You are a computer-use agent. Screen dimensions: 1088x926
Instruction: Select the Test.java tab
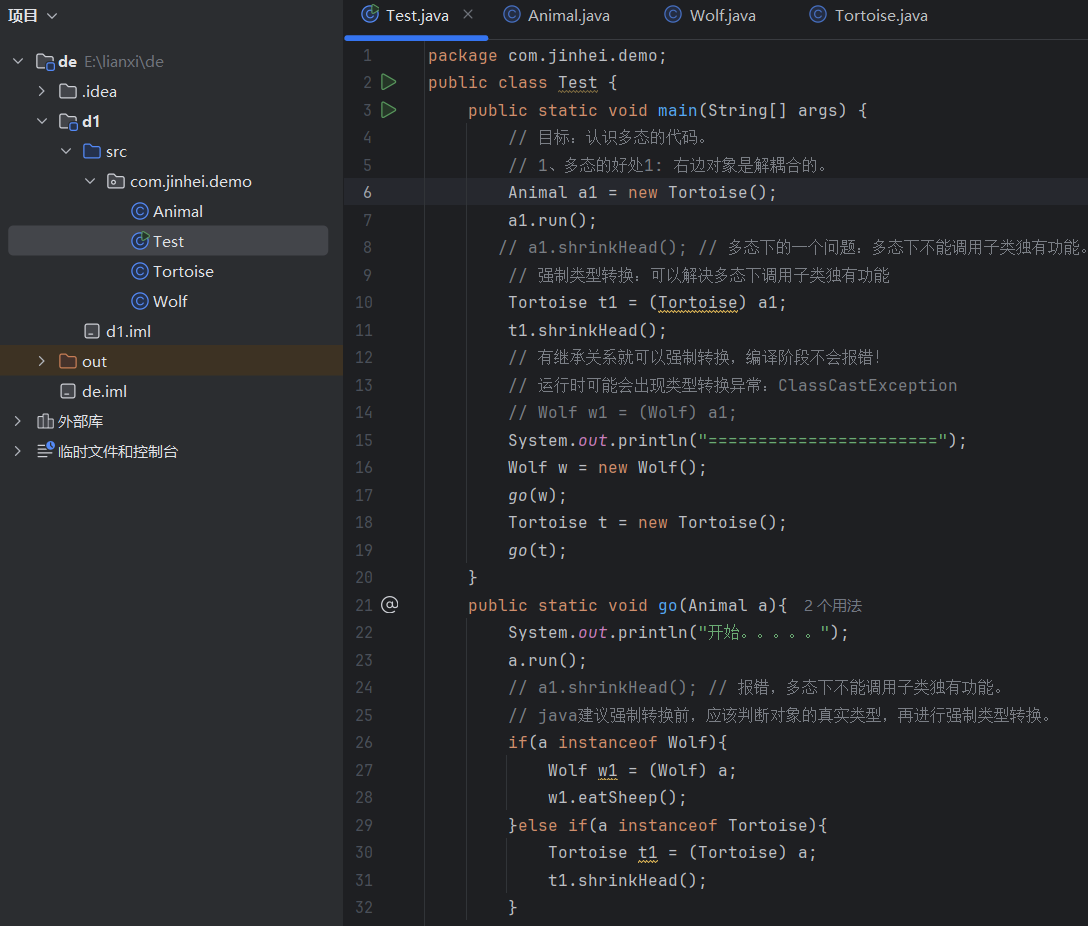click(x=416, y=15)
